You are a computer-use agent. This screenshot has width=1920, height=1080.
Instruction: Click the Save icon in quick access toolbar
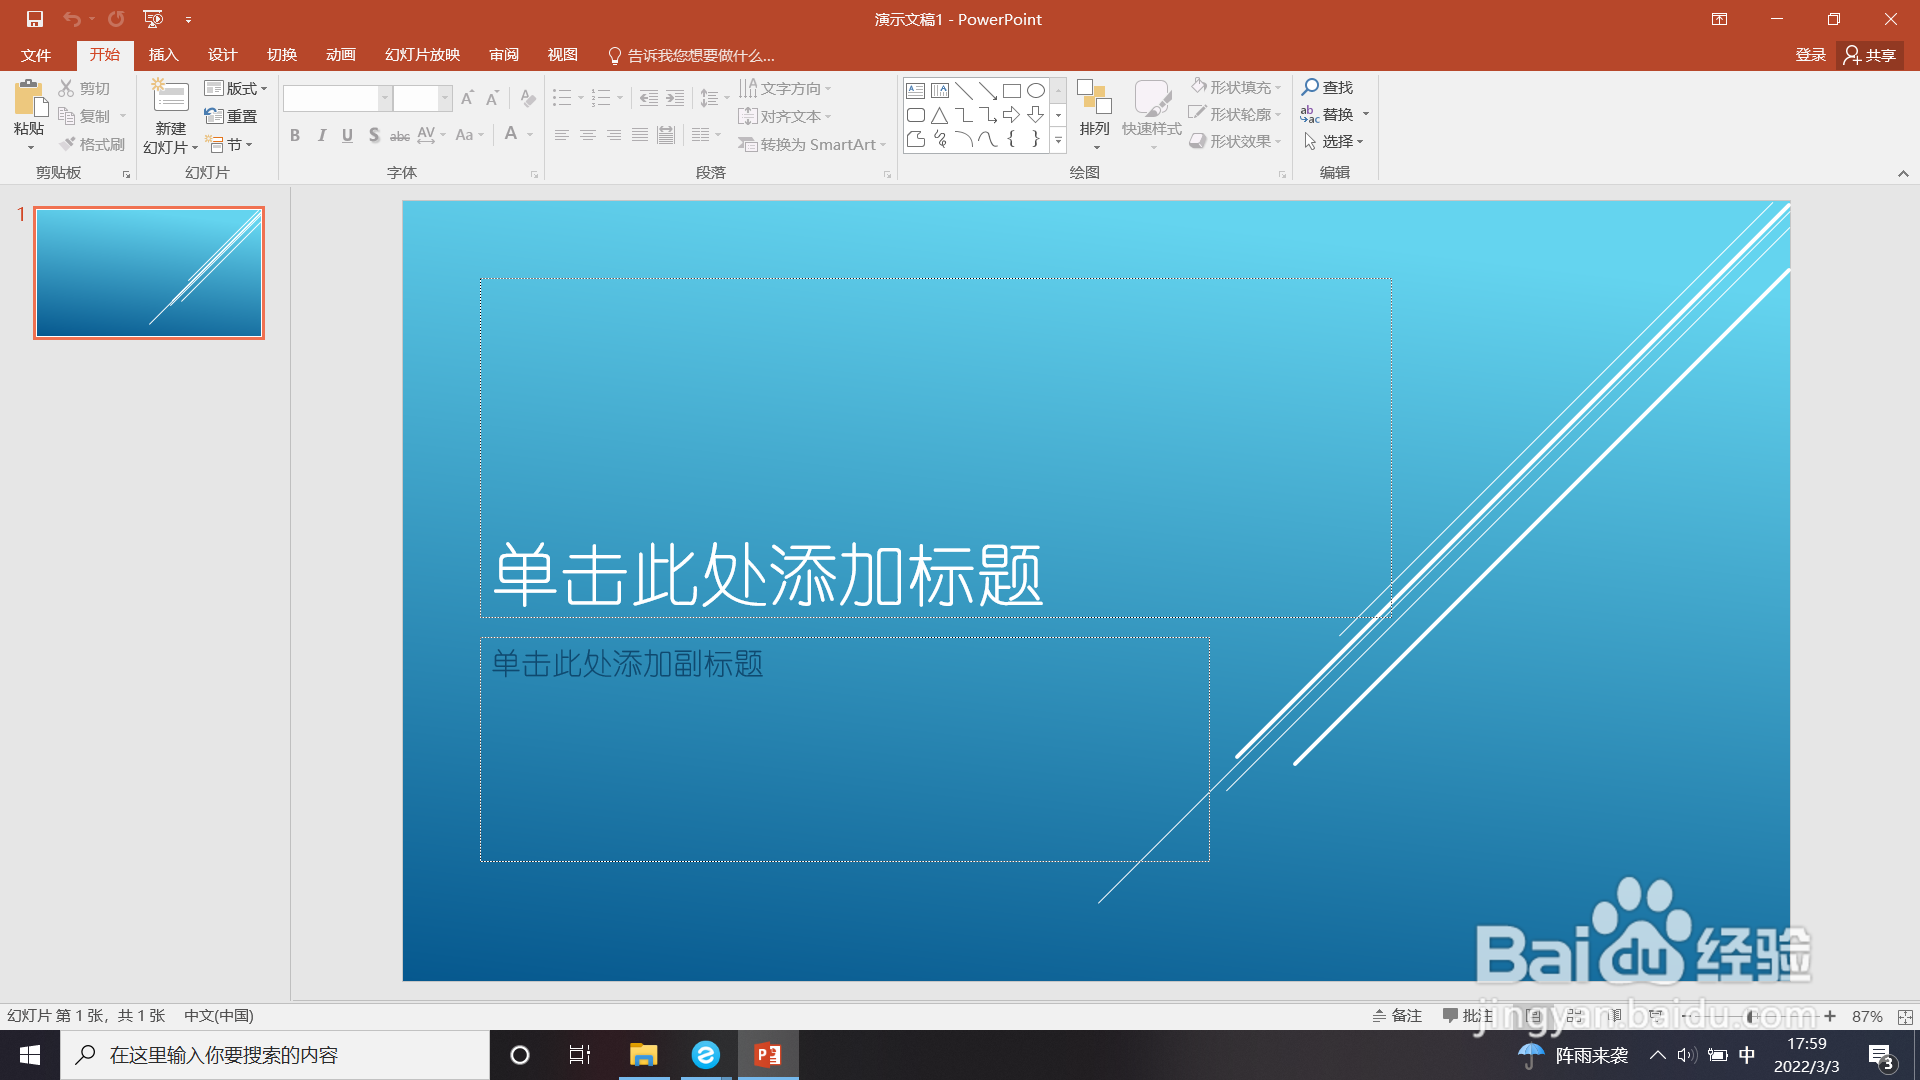pos(35,19)
